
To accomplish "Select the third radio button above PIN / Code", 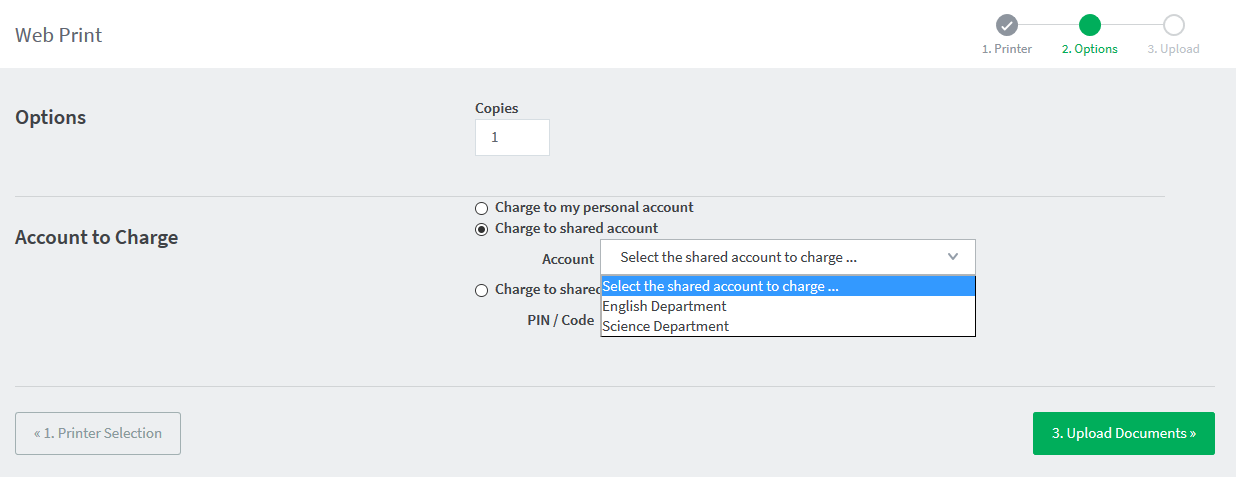I will 482,290.
